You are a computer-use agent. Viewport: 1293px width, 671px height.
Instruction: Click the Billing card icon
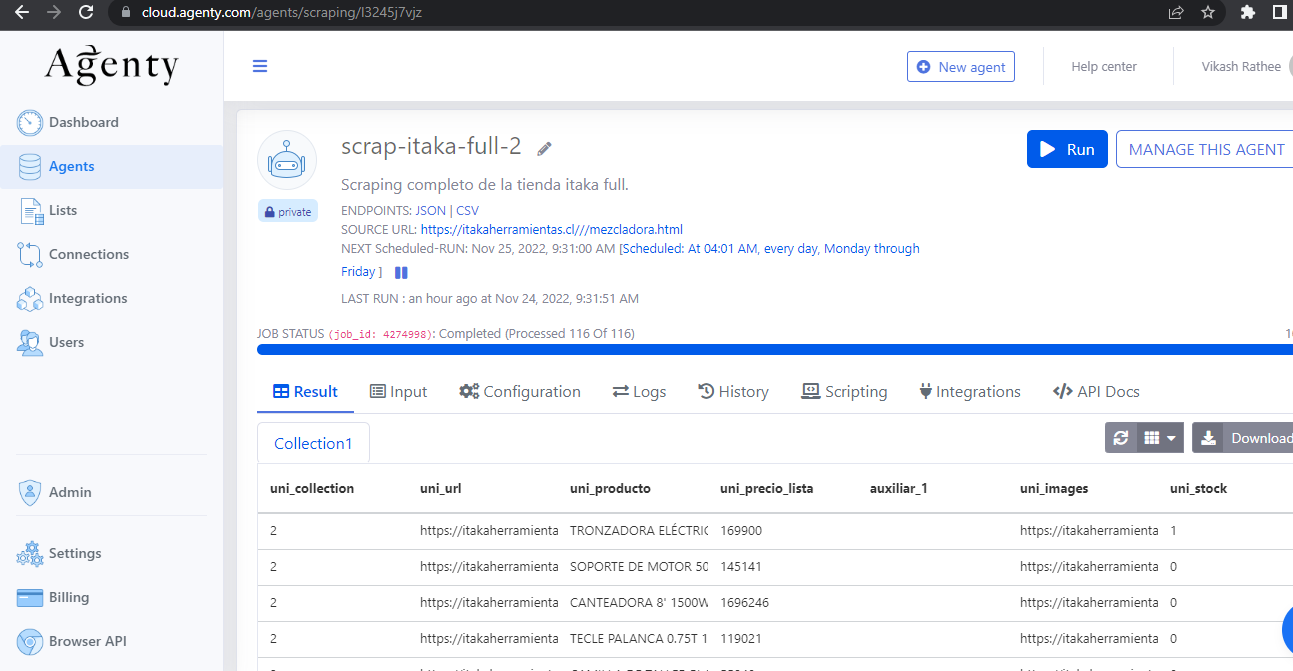(x=31, y=598)
